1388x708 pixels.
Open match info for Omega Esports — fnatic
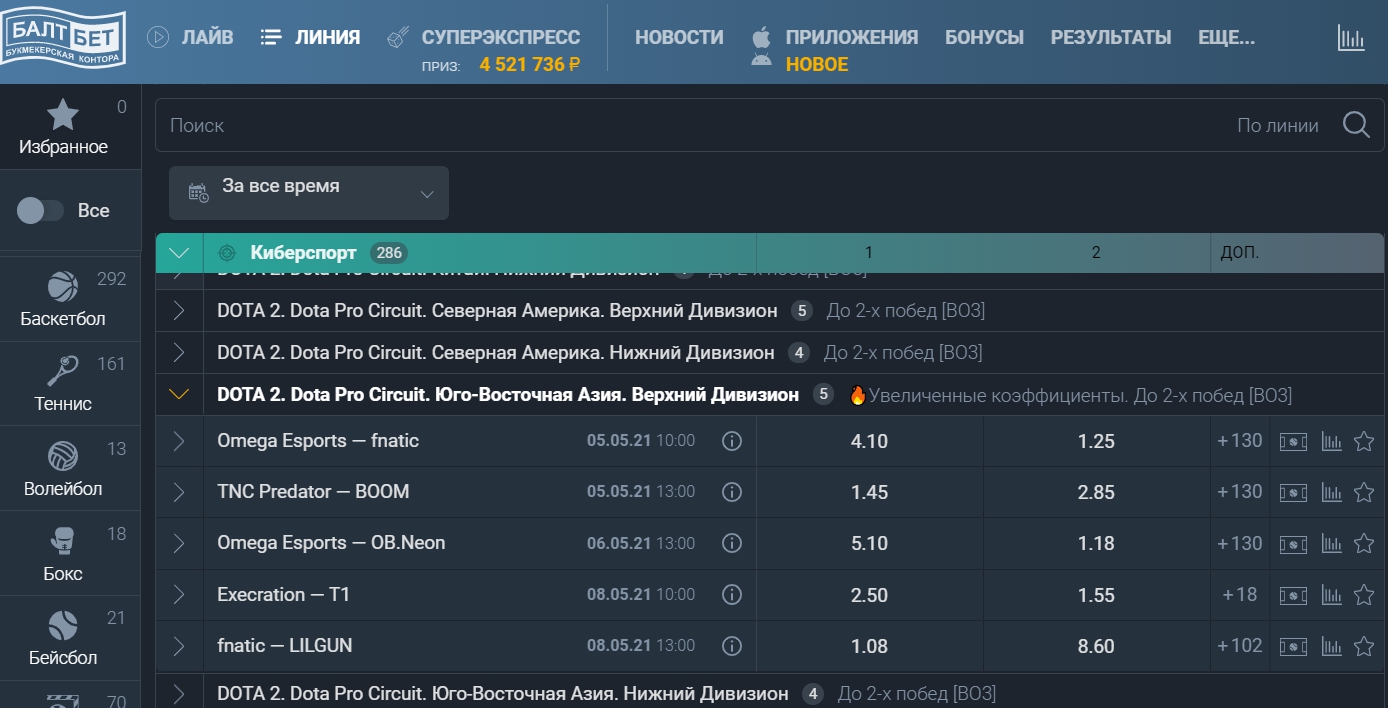point(731,440)
